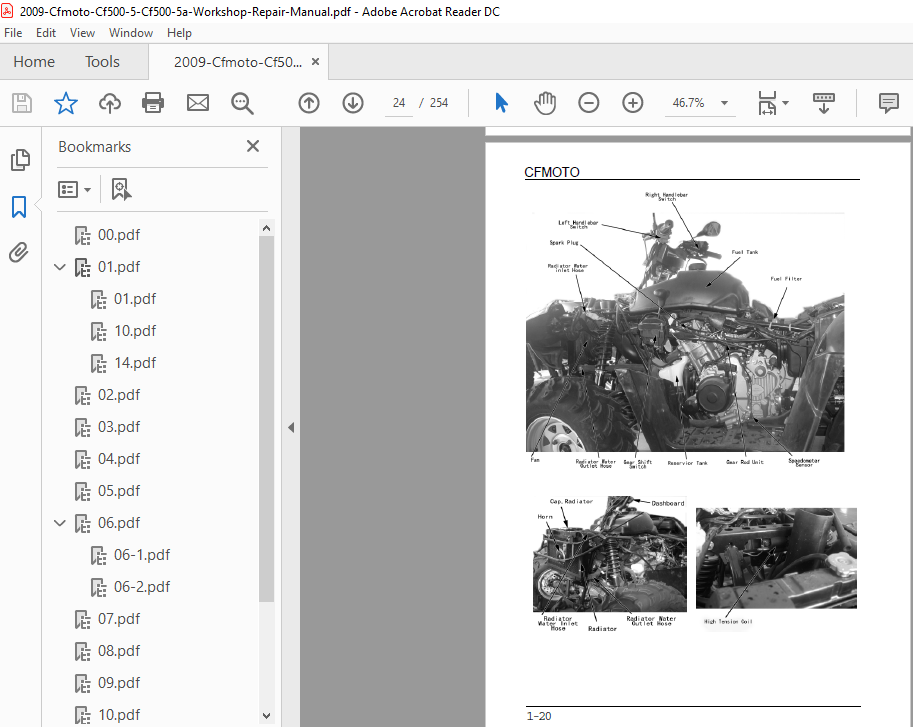Open the 06-2.pdf bookmark
913x727 pixels.
tap(141, 587)
